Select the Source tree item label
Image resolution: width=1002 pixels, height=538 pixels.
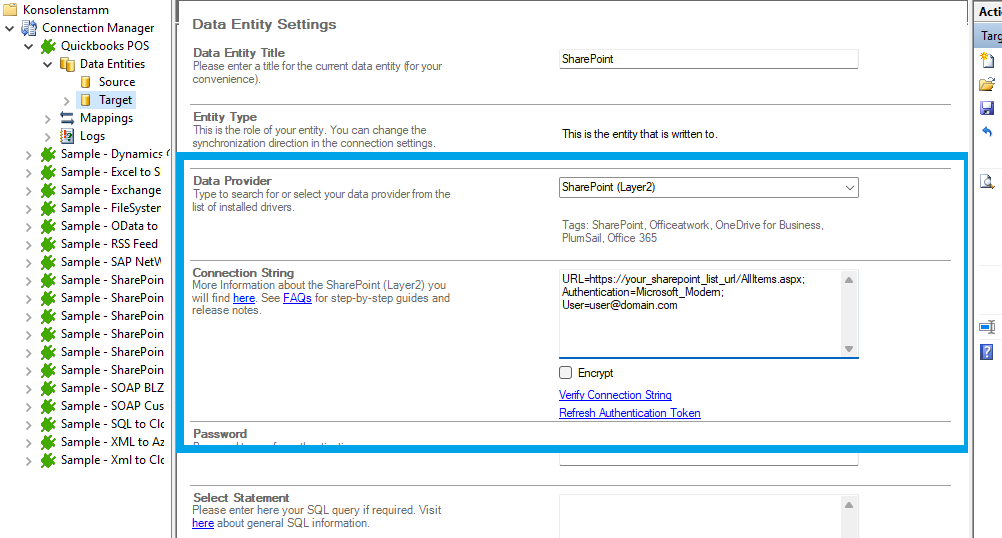pos(117,82)
